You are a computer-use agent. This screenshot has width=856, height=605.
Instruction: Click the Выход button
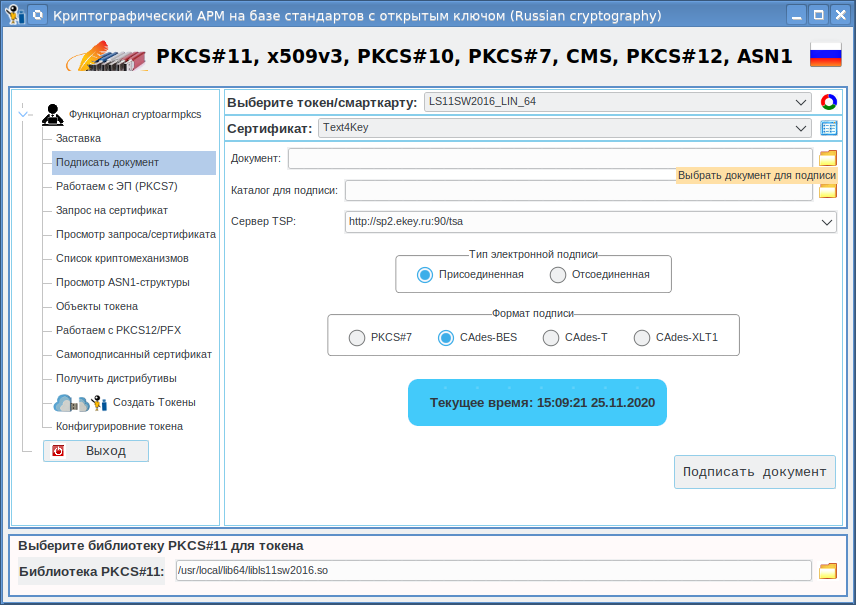pos(96,451)
